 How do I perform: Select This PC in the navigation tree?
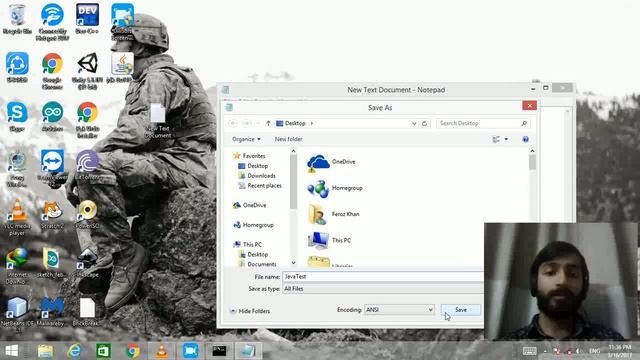[248, 244]
